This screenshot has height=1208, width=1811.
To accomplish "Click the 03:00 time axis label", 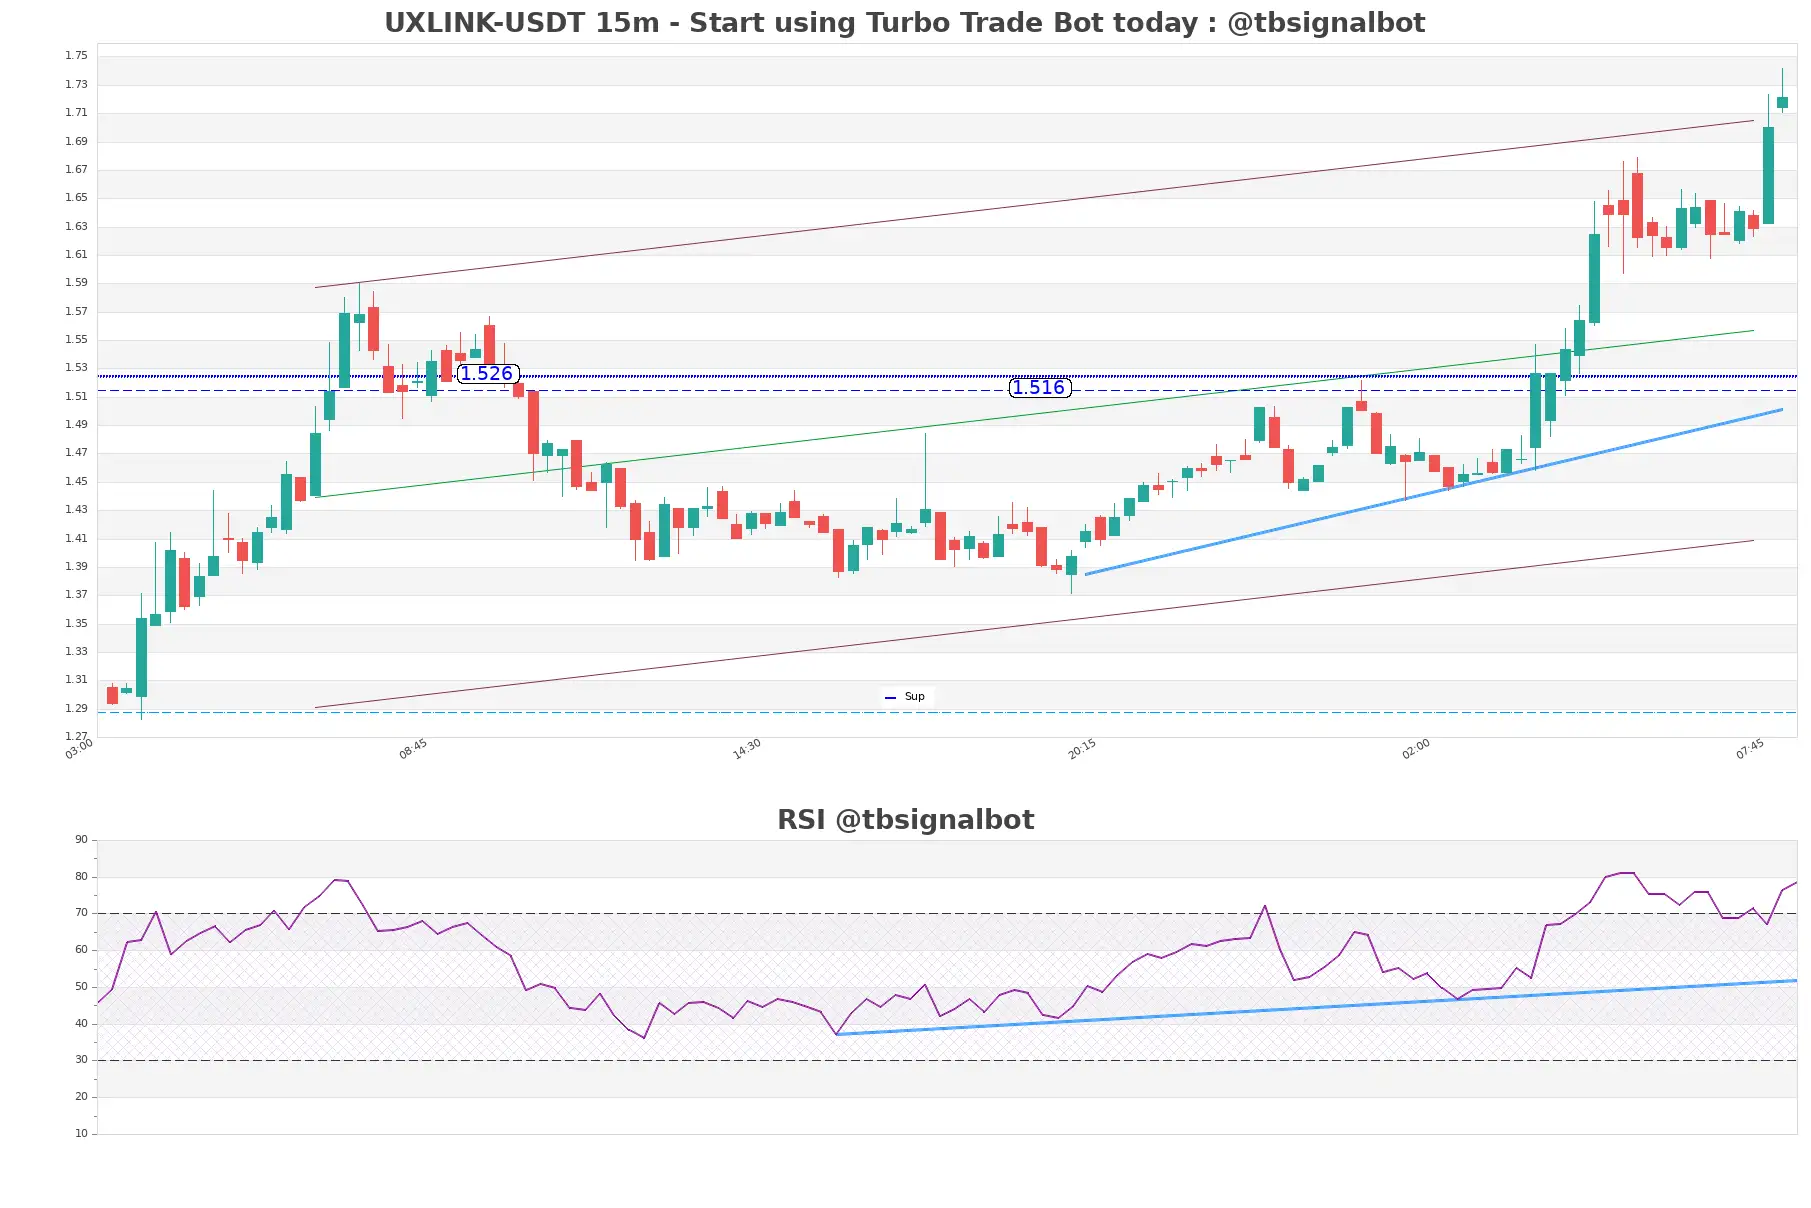I will (x=79, y=749).
